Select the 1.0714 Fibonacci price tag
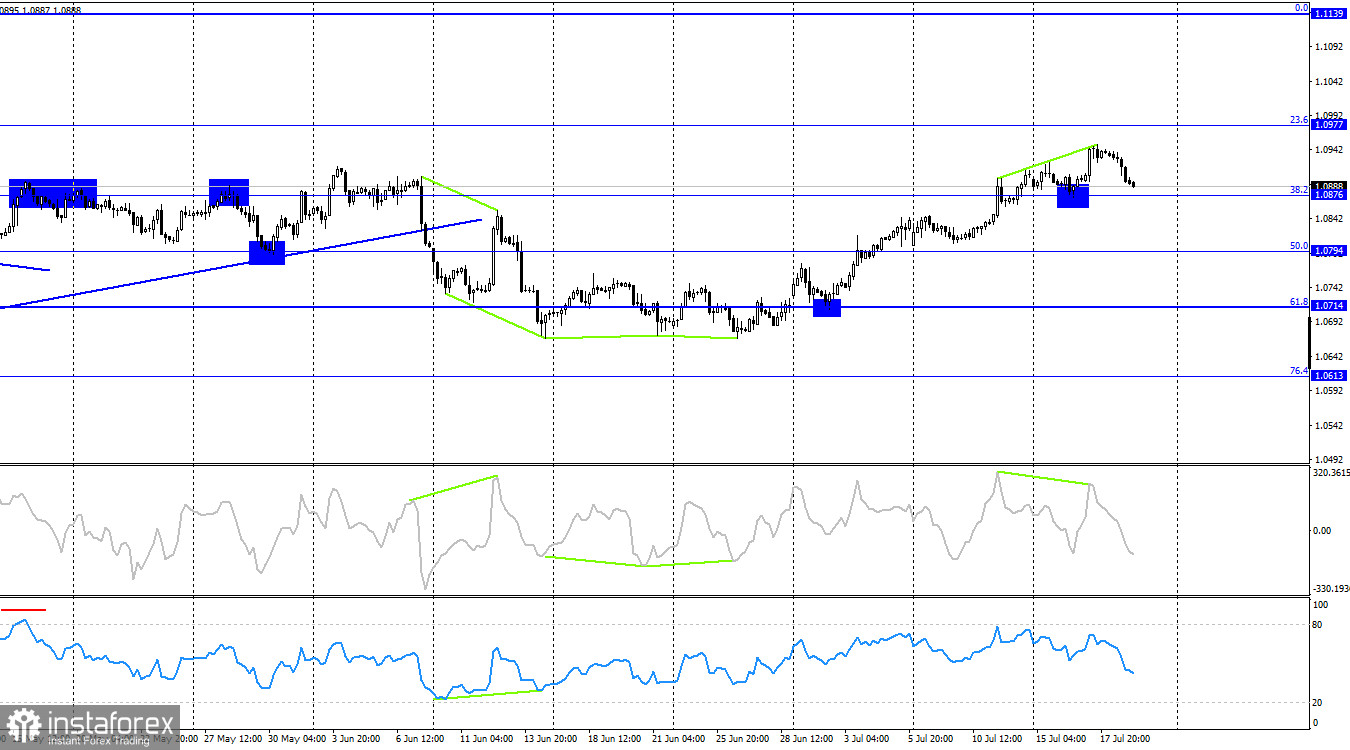The width and height of the screenshot is (1350, 750). coord(1329,306)
